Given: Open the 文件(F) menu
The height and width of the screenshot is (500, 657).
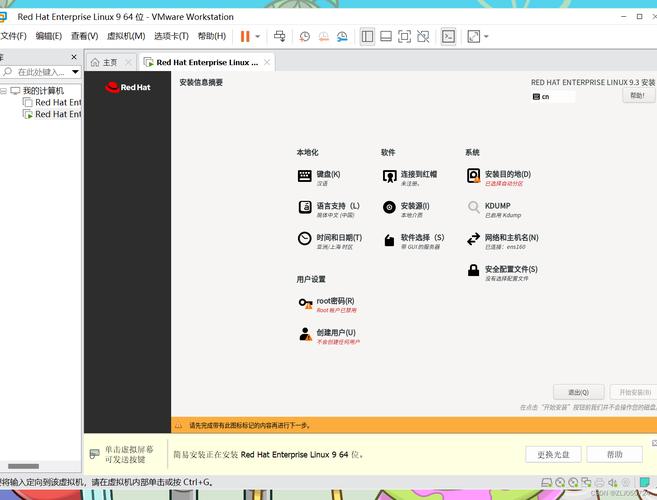Looking at the screenshot, I should click(x=13, y=36).
